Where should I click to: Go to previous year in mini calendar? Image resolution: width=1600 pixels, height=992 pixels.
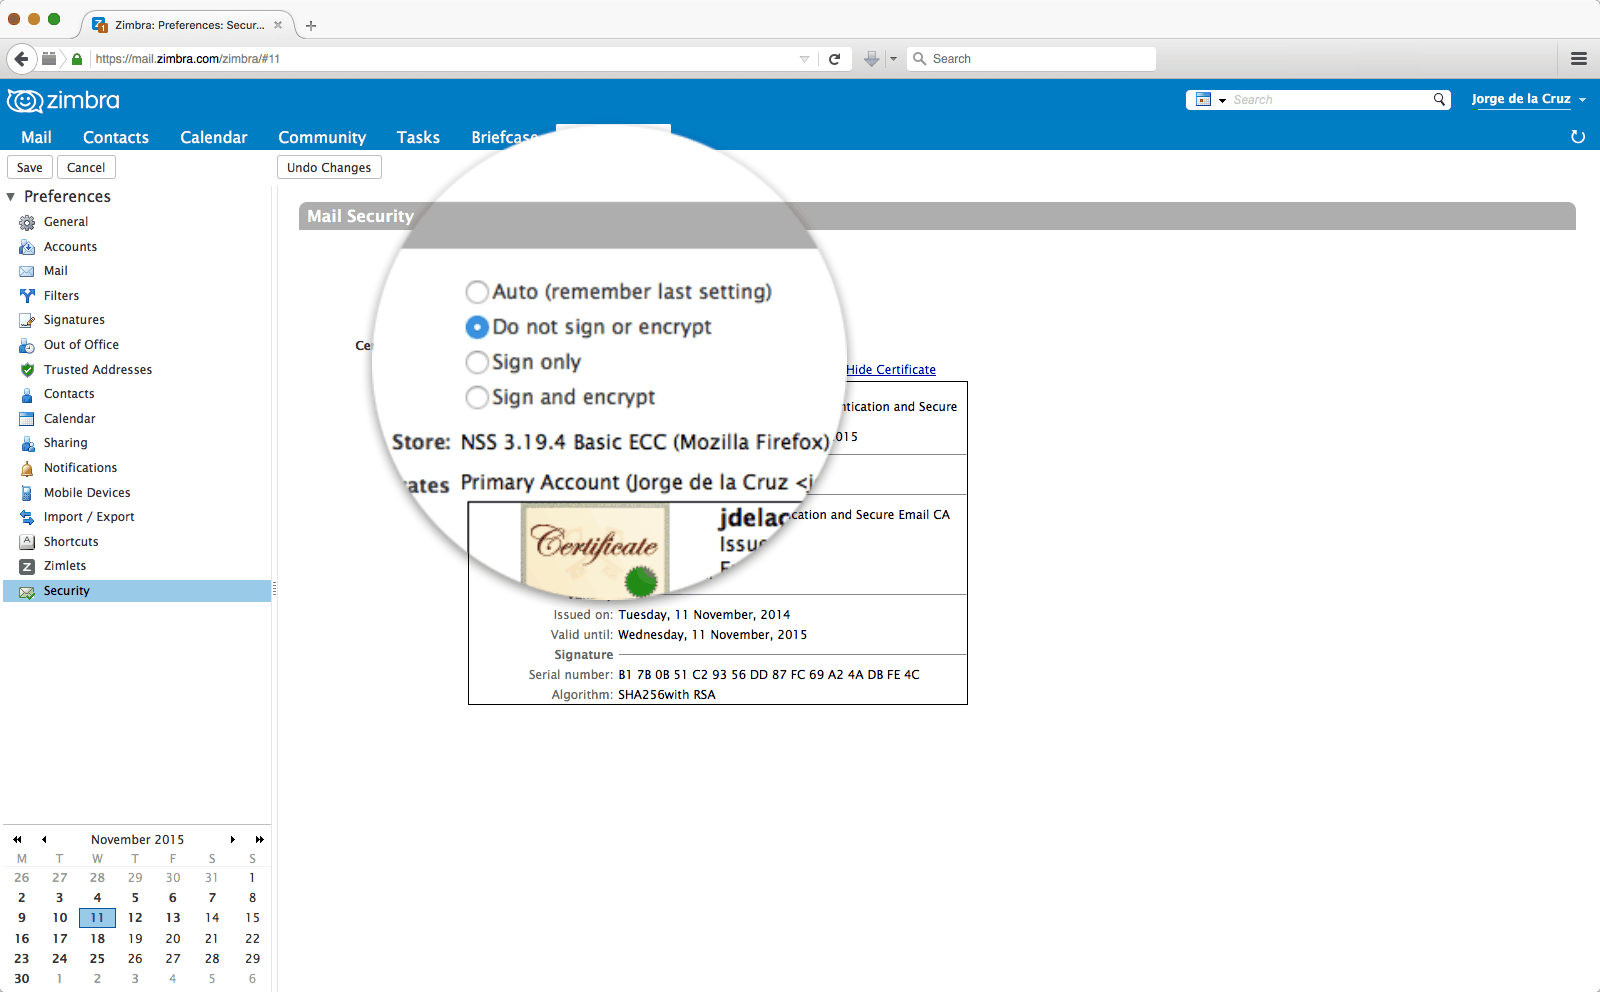[x=17, y=840]
